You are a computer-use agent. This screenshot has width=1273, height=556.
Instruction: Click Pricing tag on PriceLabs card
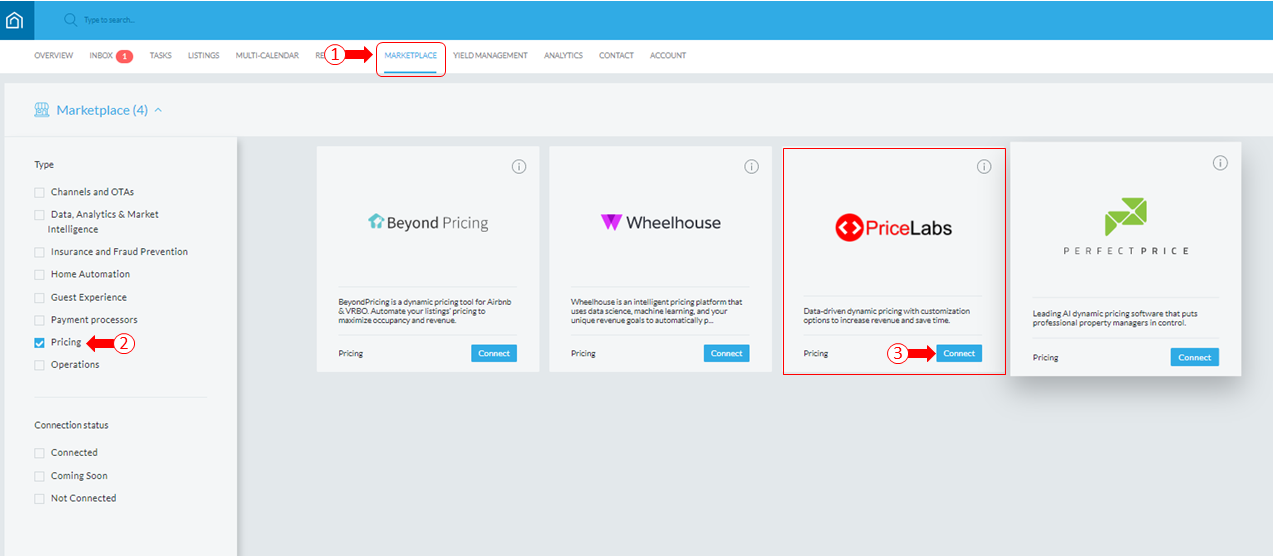pyautogui.click(x=816, y=353)
